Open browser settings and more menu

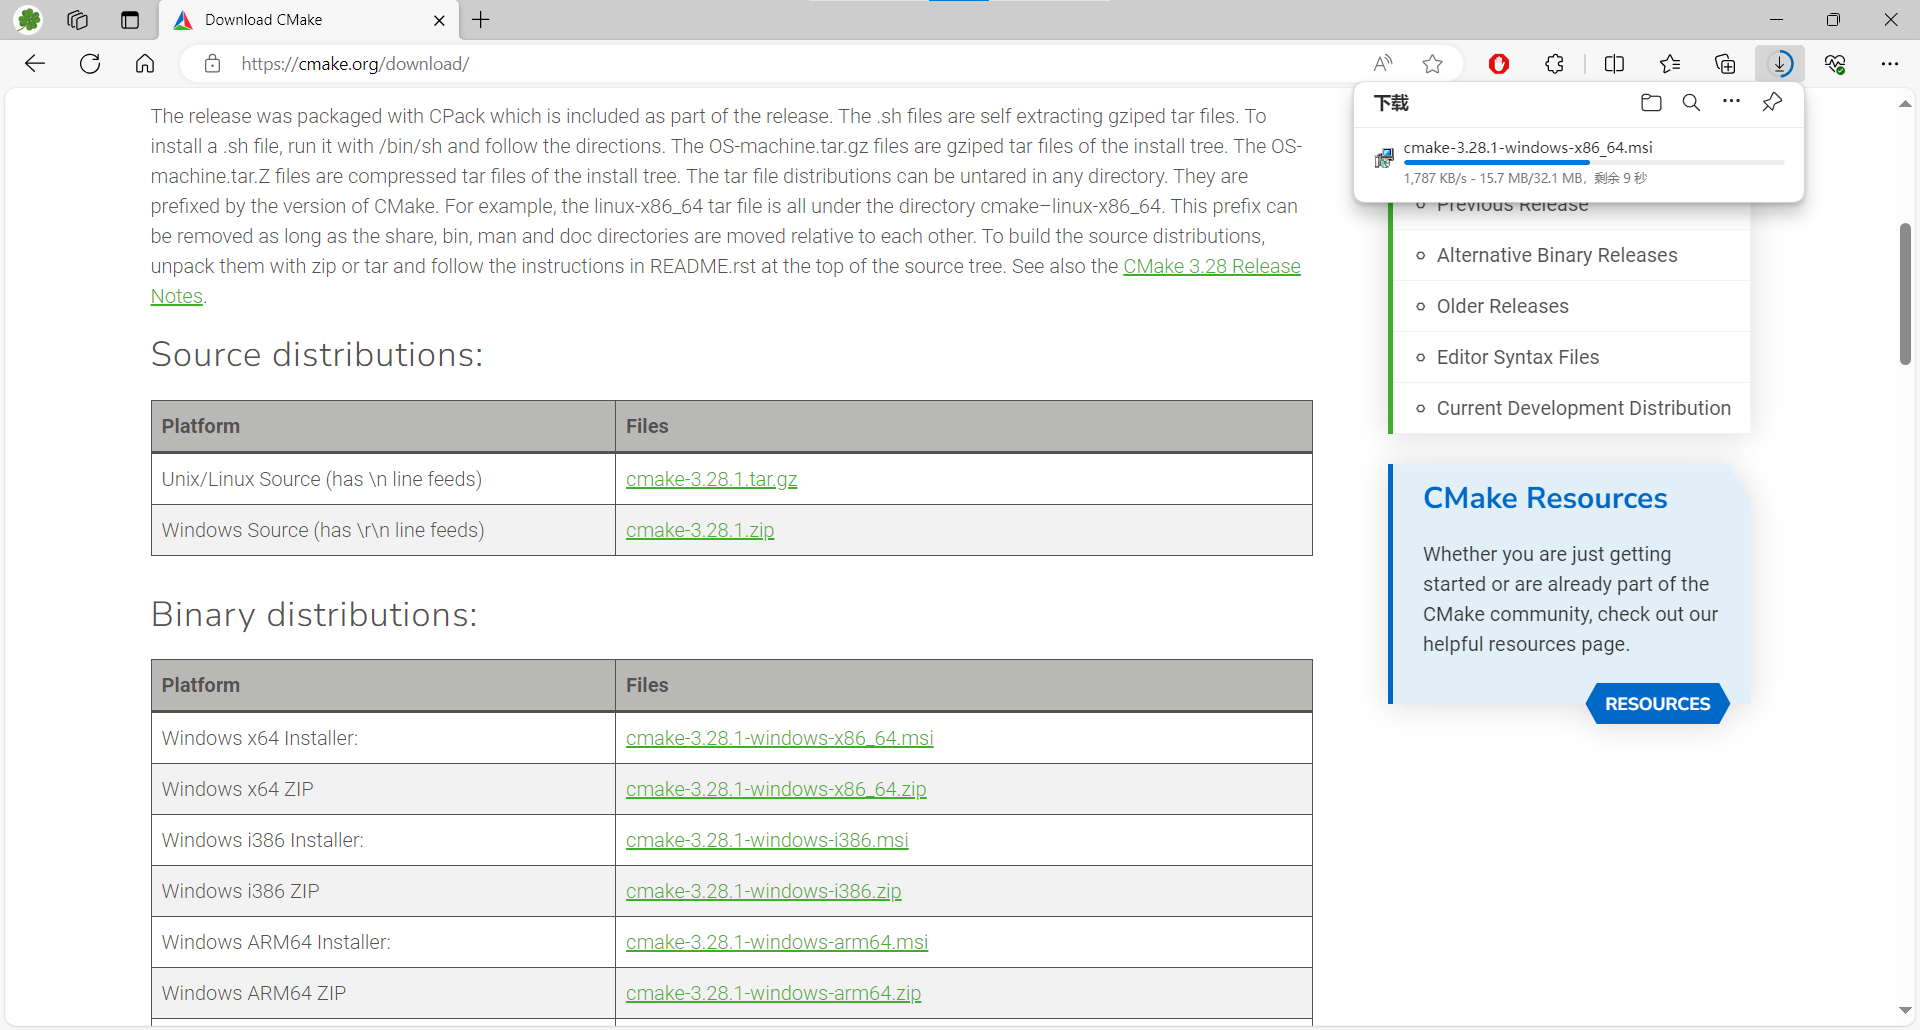(x=1889, y=64)
